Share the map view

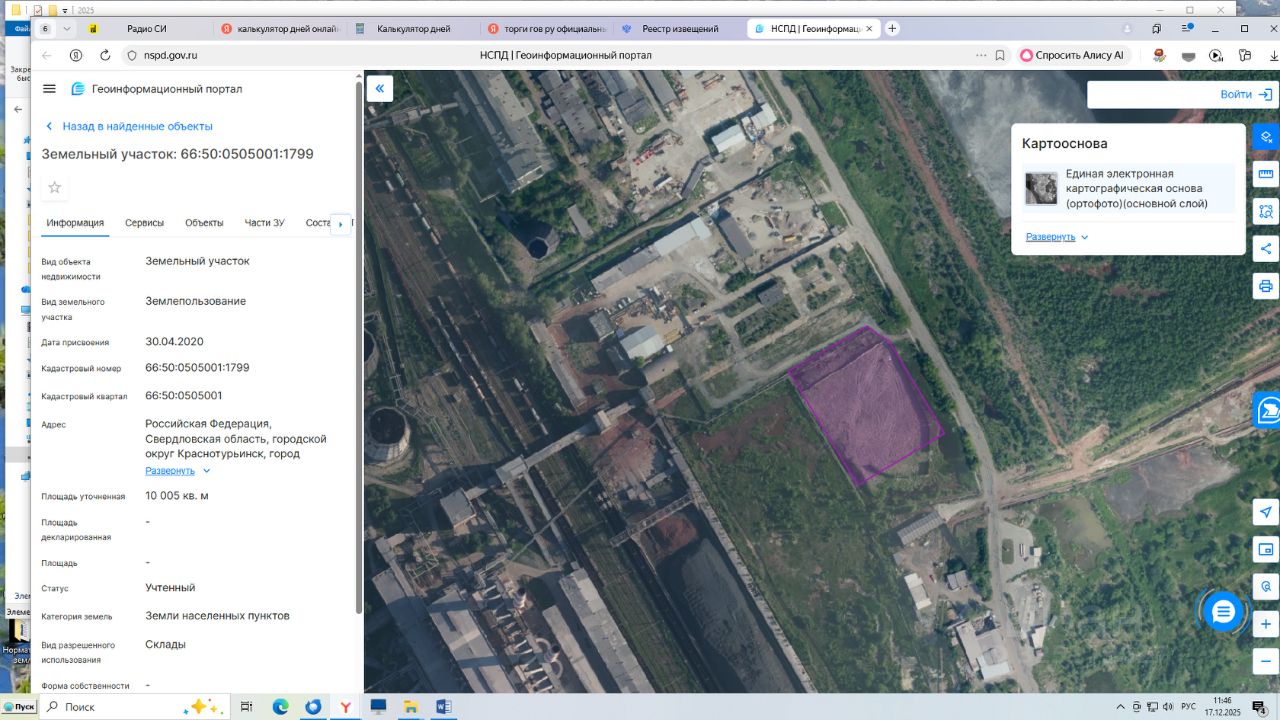coord(1266,249)
